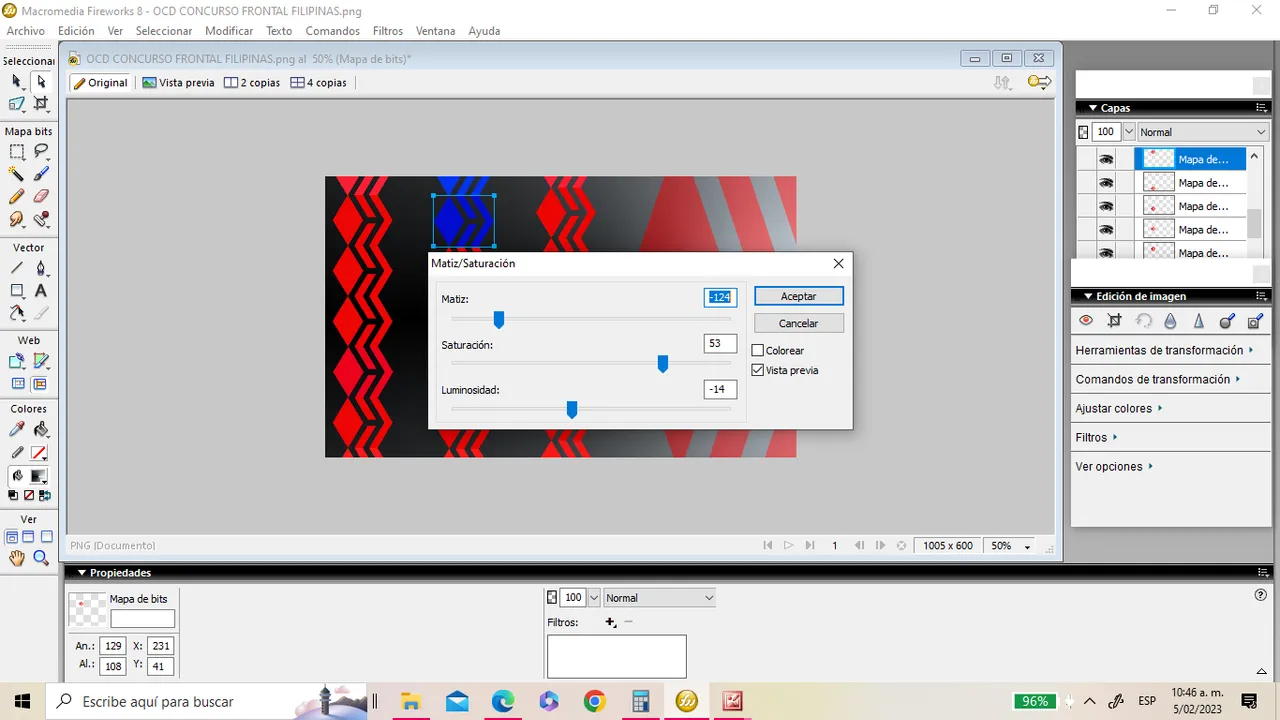This screenshot has width=1280, height=720.
Task: Swap stroke and fill colors
Action: 45,495
